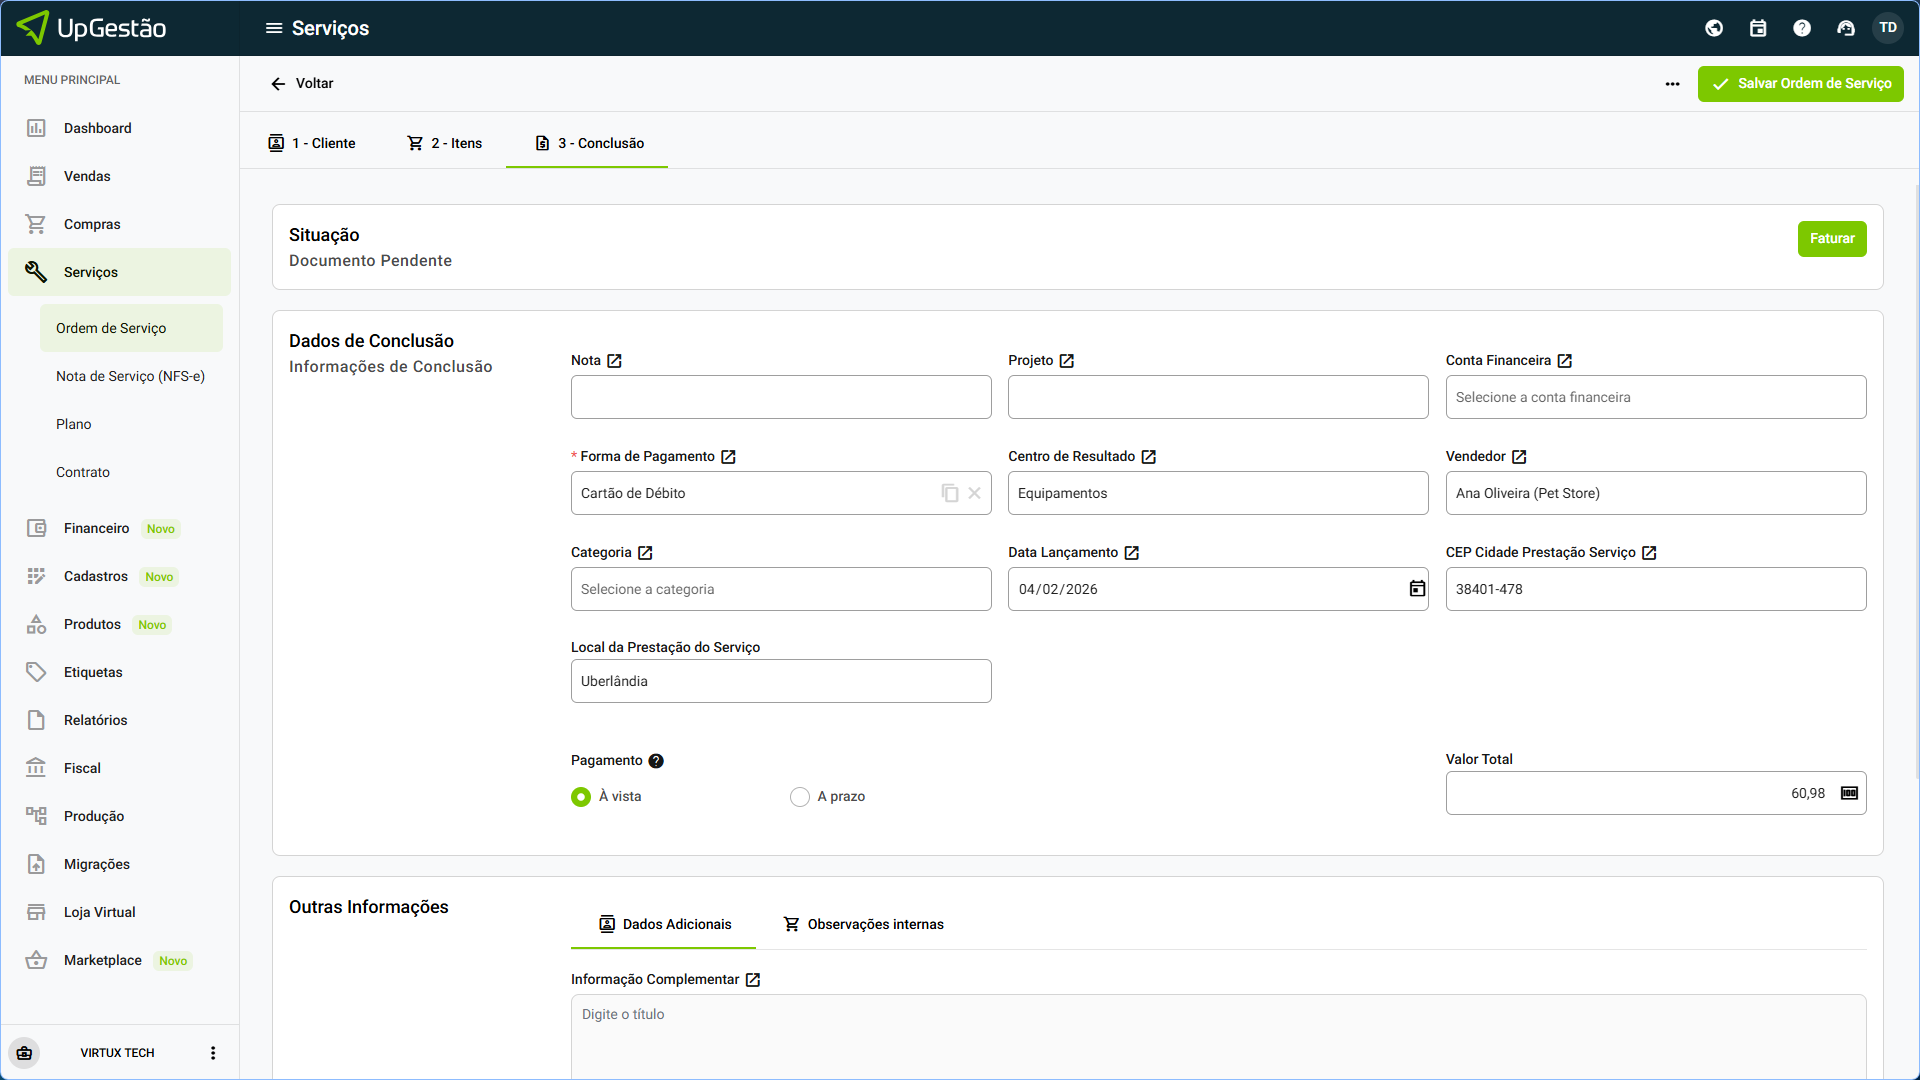Click the Valor Total calculator icon
This screenshot has height=1080, width=1920.
(1849, 793)
